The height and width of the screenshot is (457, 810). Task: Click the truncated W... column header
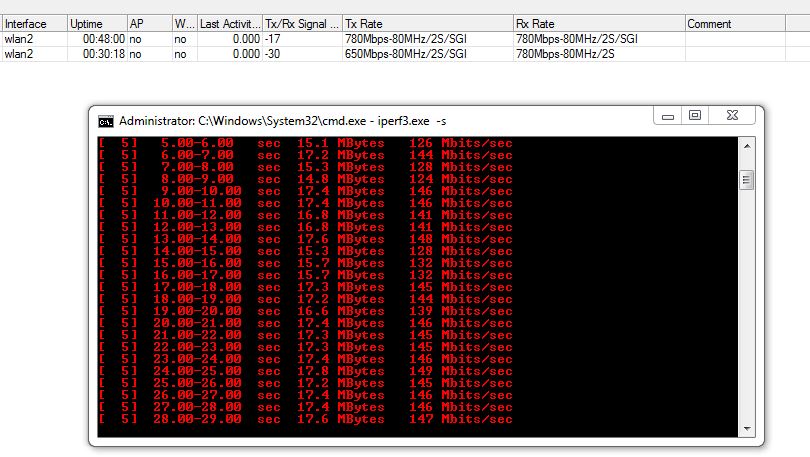click(184, 24)
